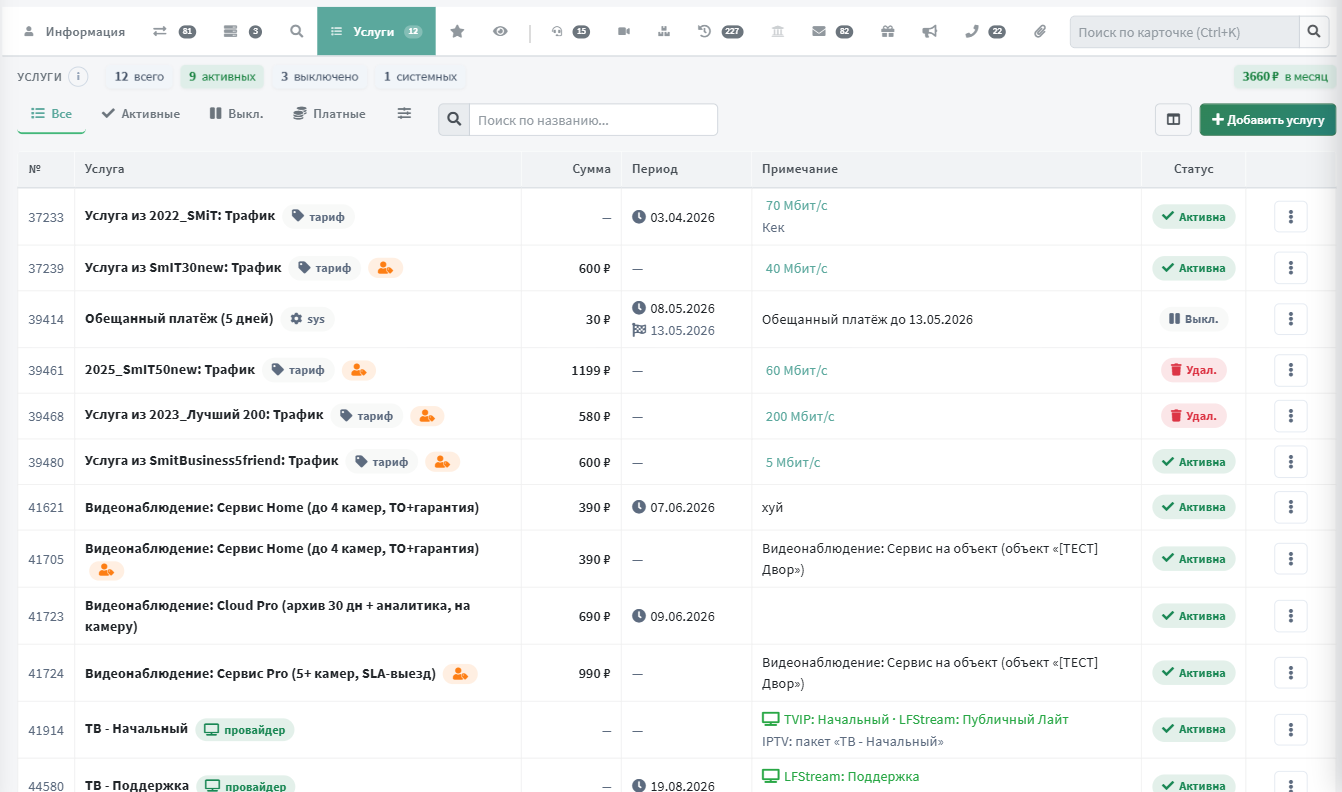Filter by 9 активных chip
Screen dimensions: 1342x792
click(x=222, y=77)
